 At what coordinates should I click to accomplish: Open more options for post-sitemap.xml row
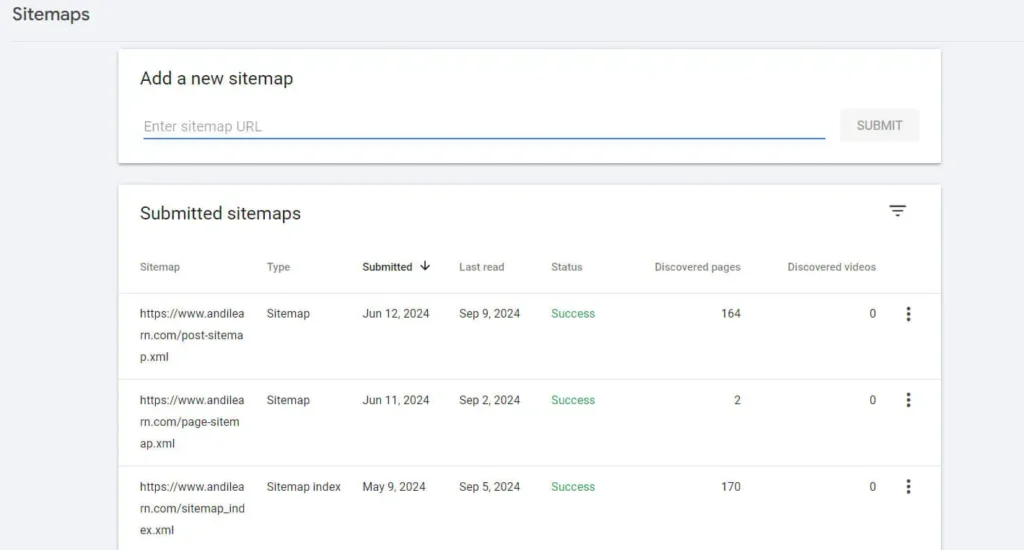pos(908,314)
